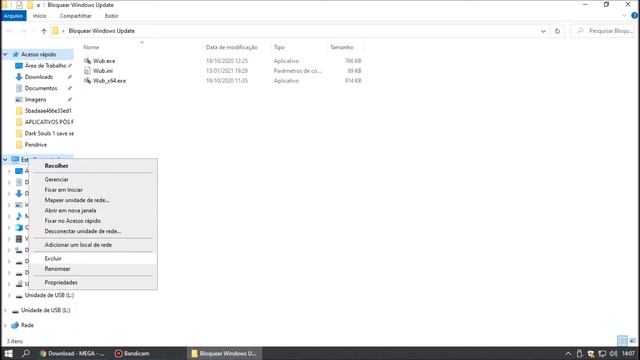Open the address bar history dropdown
640x360 pixels.
tap(543, 31)
